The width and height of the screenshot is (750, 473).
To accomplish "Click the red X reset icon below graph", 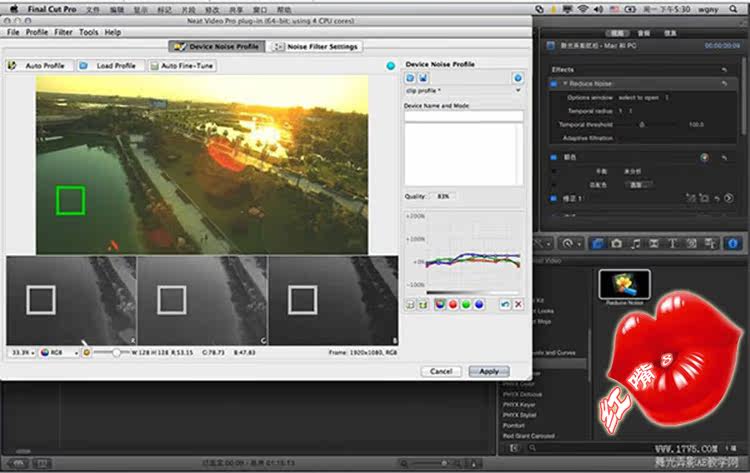I will tap(518, 304).
